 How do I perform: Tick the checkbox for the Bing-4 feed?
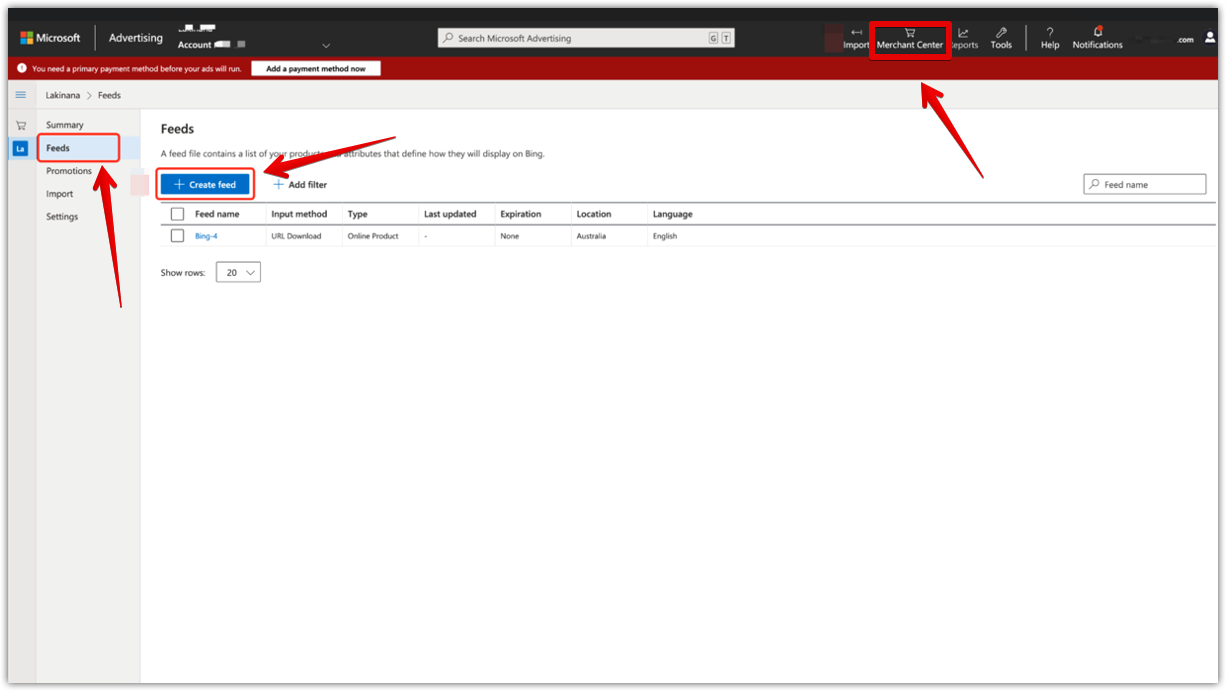tap(177, 236)
